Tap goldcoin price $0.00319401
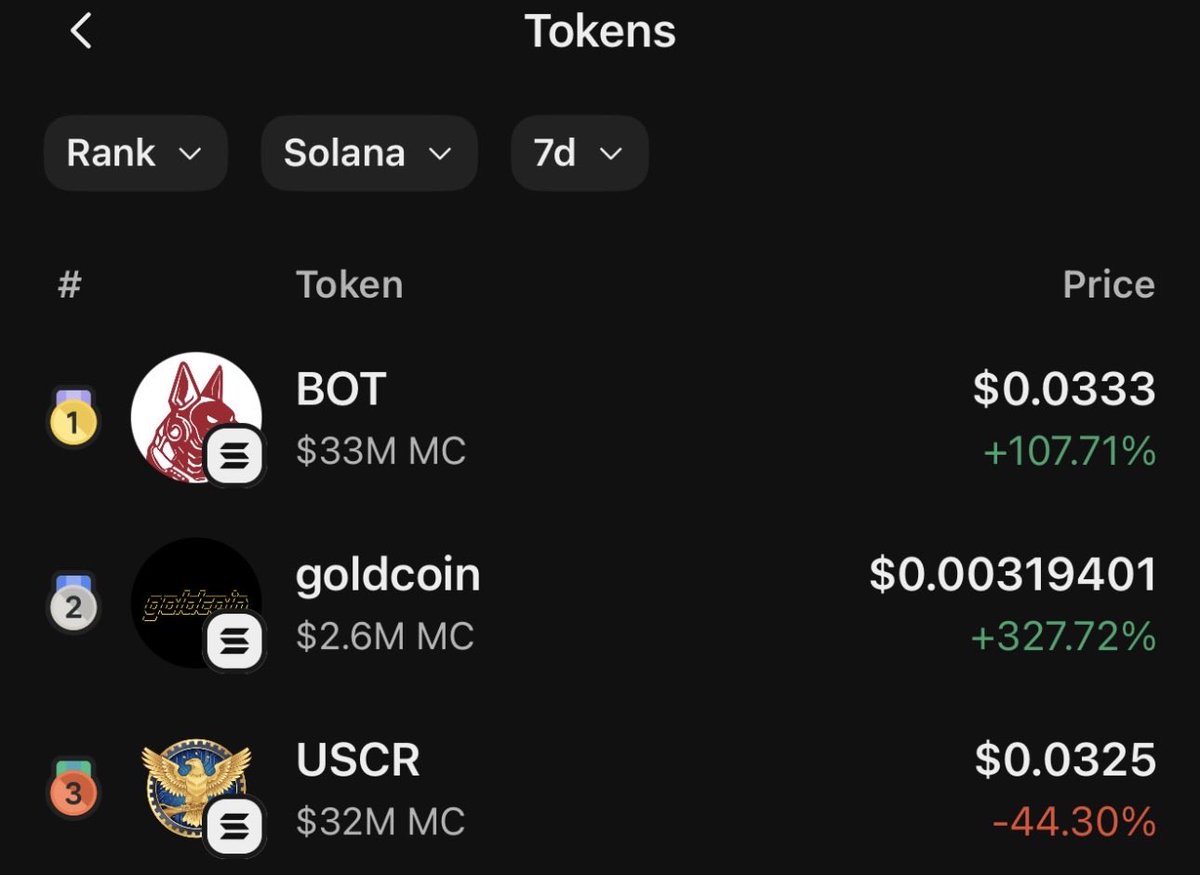This screenshot has width=1200, height=875. point(1012,575)
